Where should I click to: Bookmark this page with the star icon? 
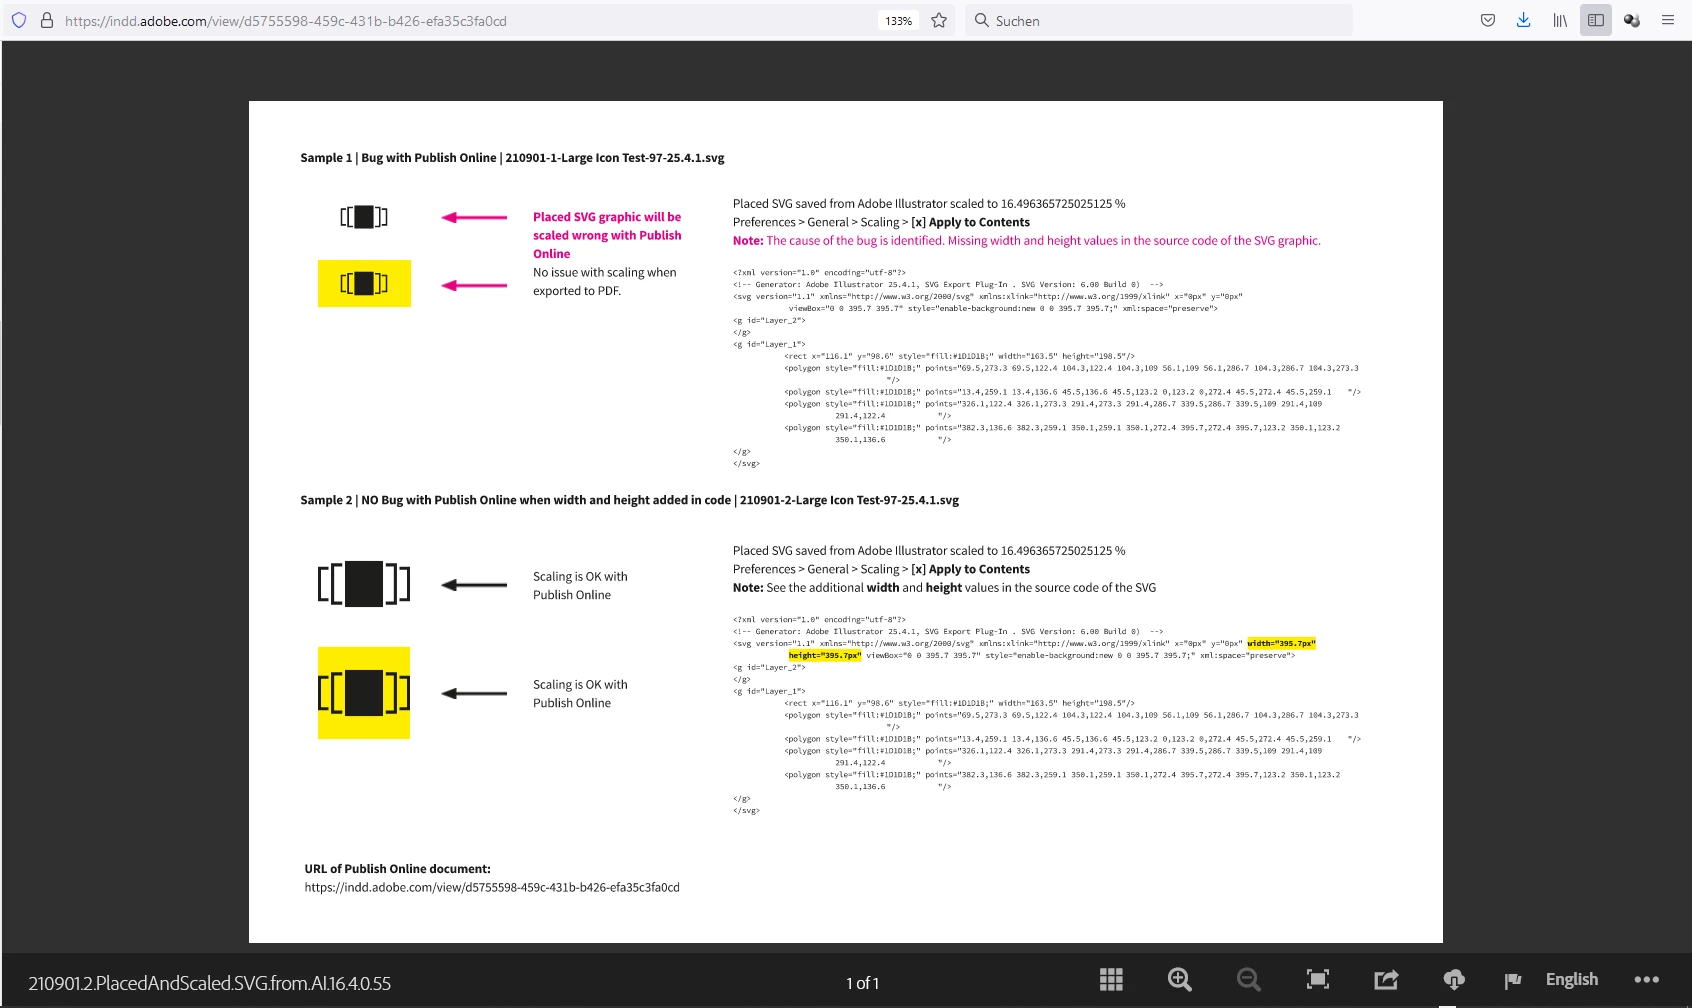tap(939, 20)
